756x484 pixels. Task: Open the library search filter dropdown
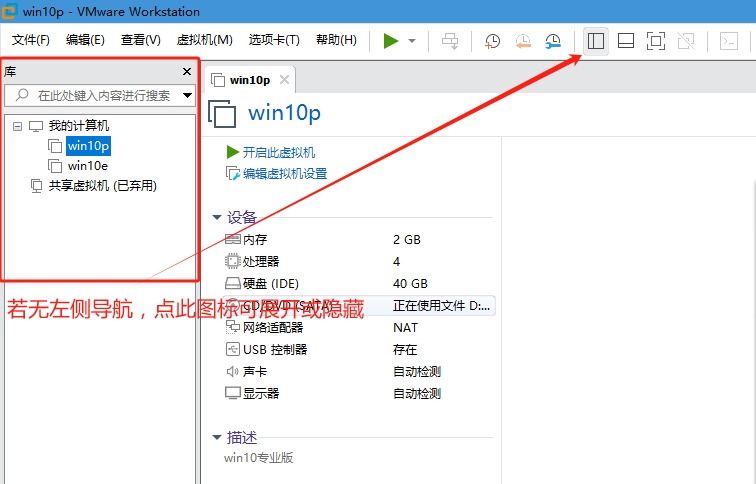click(188, 95)
